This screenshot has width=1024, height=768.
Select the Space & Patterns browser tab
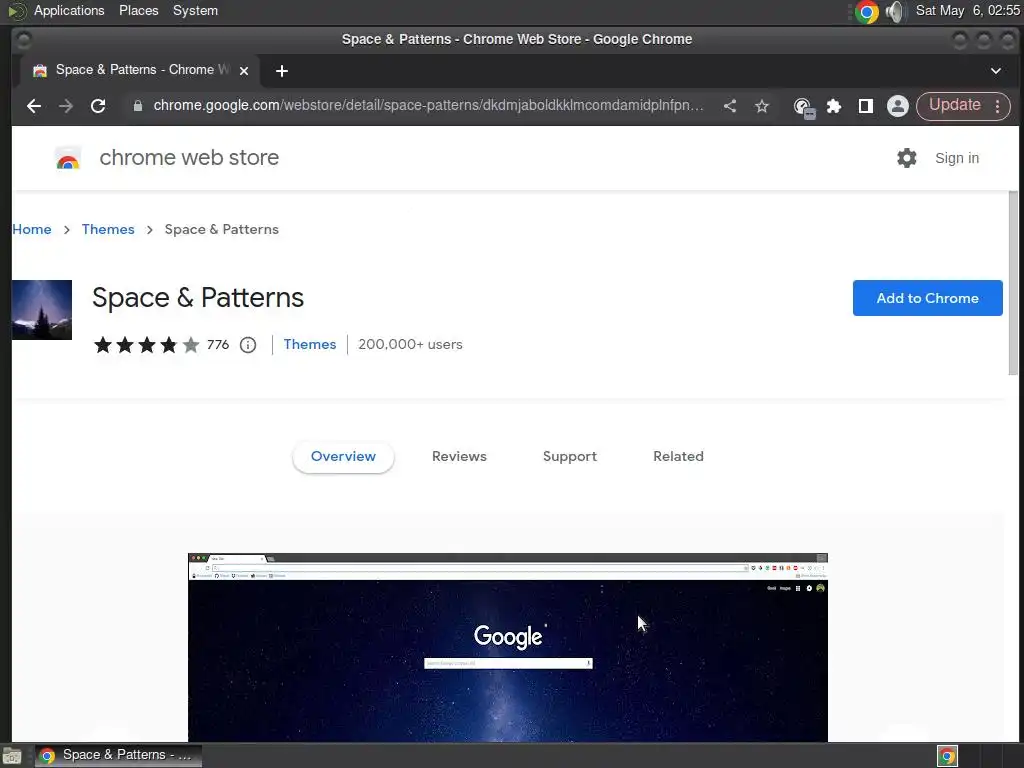pos(139,71)
